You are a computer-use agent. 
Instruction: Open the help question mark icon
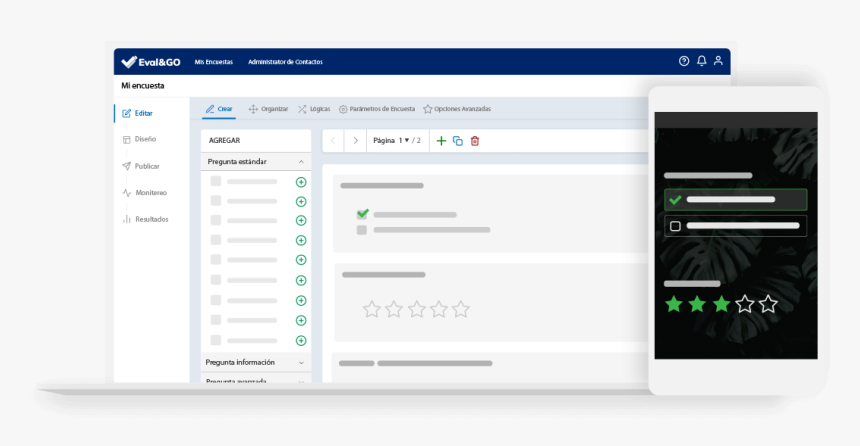(x=684, y=61)
